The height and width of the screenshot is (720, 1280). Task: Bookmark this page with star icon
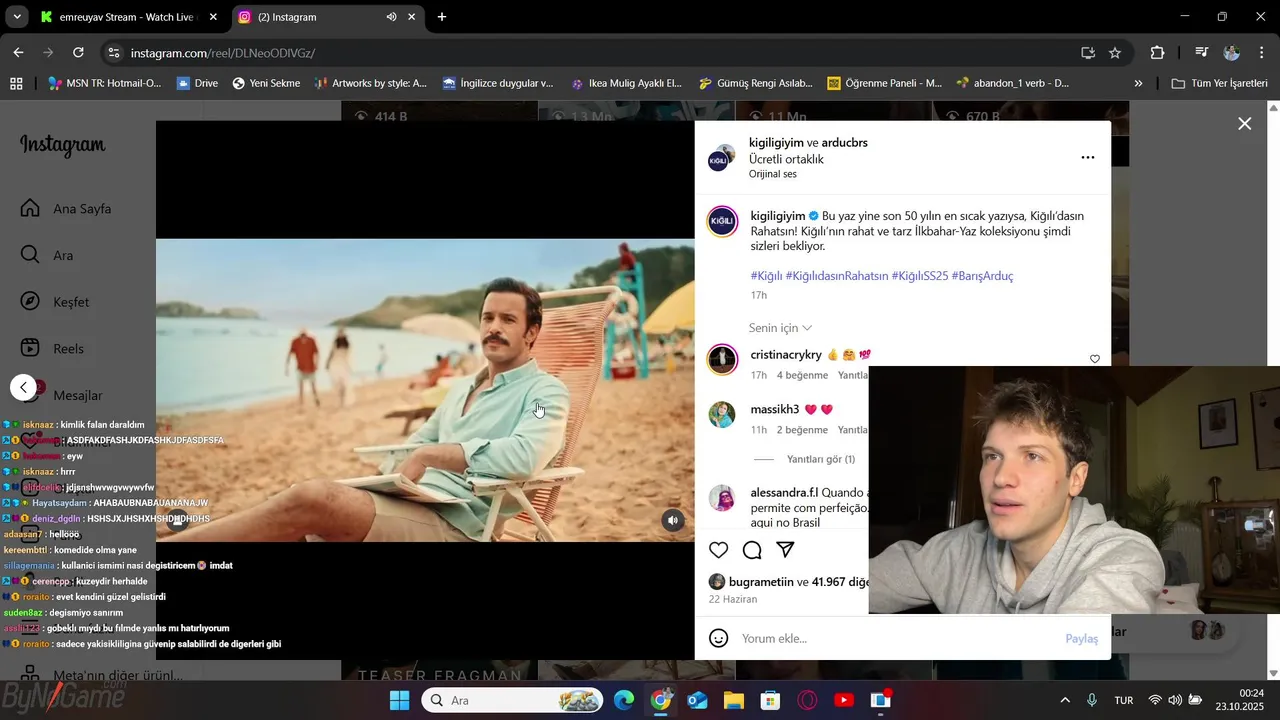pos(1115,53)
